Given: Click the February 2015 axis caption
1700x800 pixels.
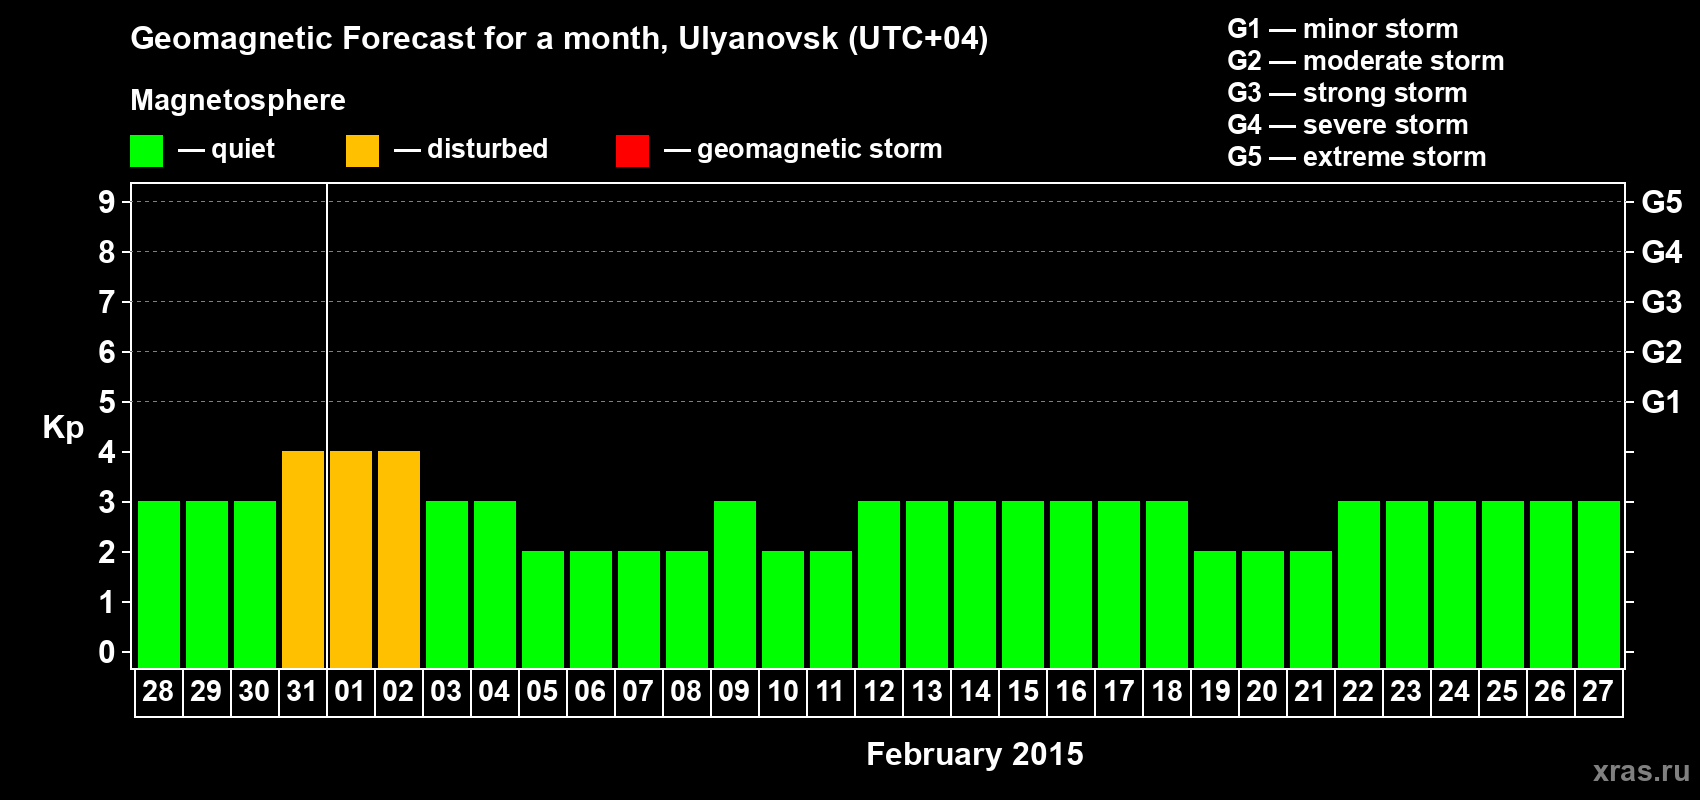Looking at the screenshot, I should [x=974, y=754].
